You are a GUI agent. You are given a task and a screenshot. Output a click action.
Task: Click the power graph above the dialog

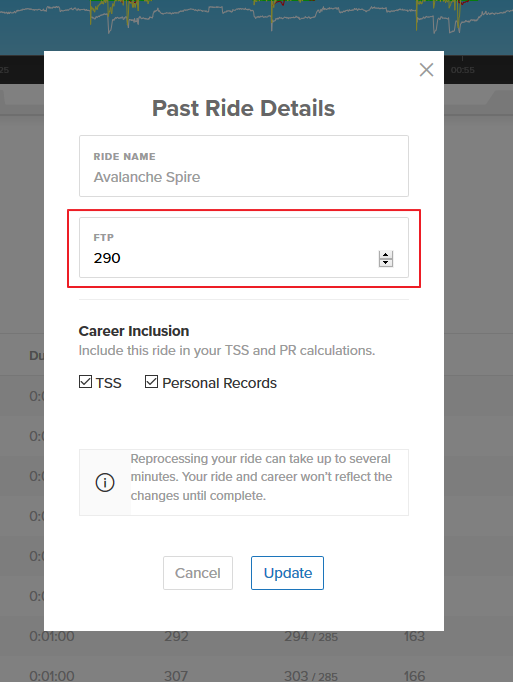[x=256, y=25]
